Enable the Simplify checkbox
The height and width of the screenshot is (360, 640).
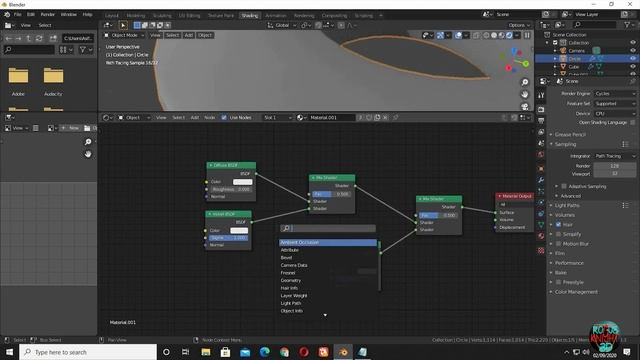point(558,234)
